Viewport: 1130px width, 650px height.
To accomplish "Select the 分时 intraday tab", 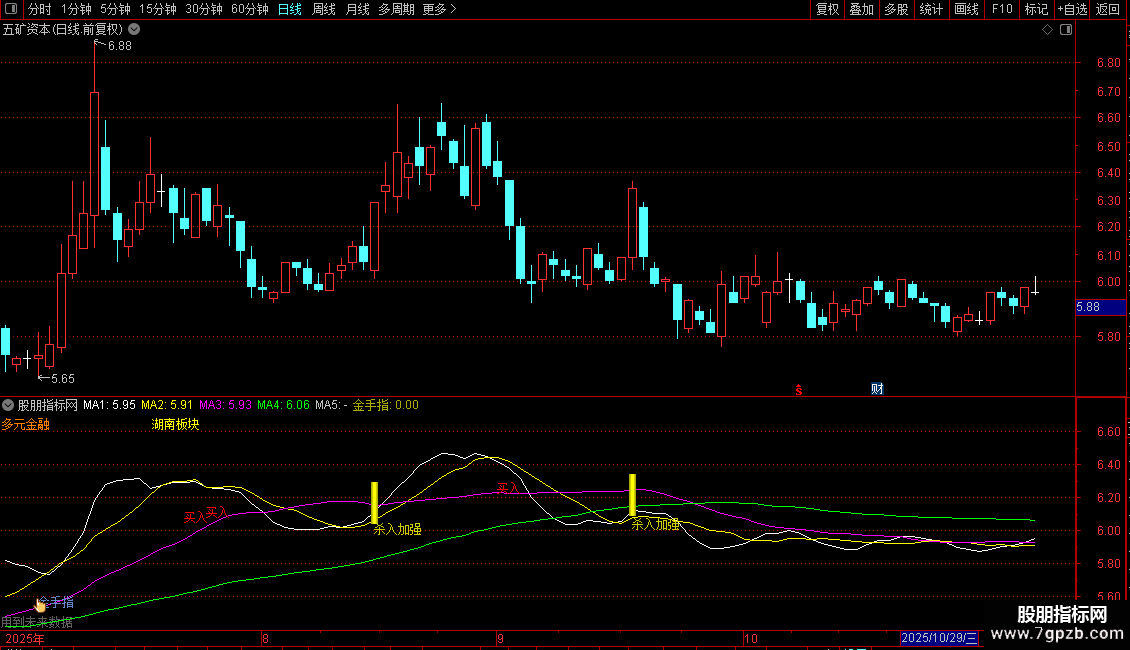I will [40, 9].
